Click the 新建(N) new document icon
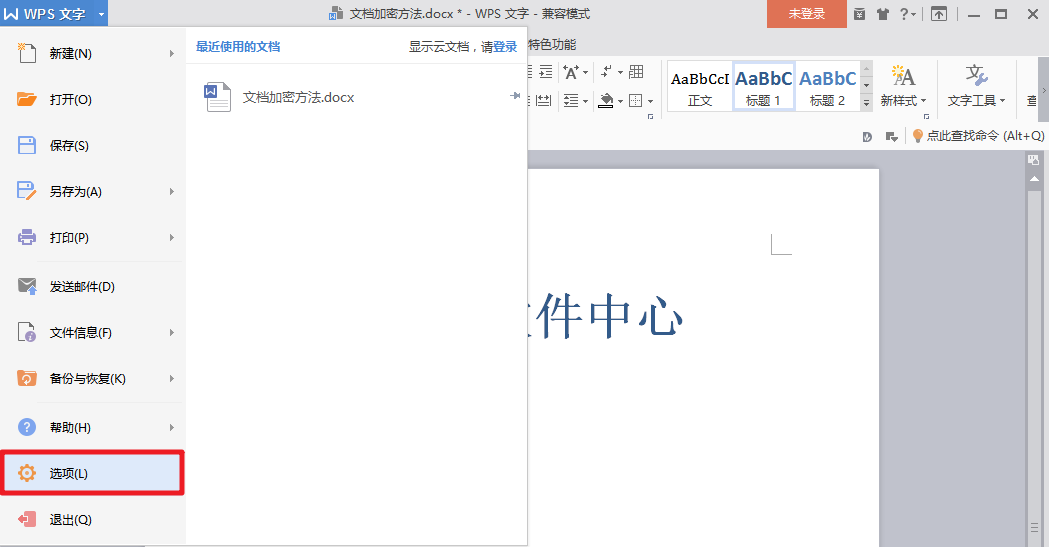This screenshot has height=547, width=1049. point(26,53)
